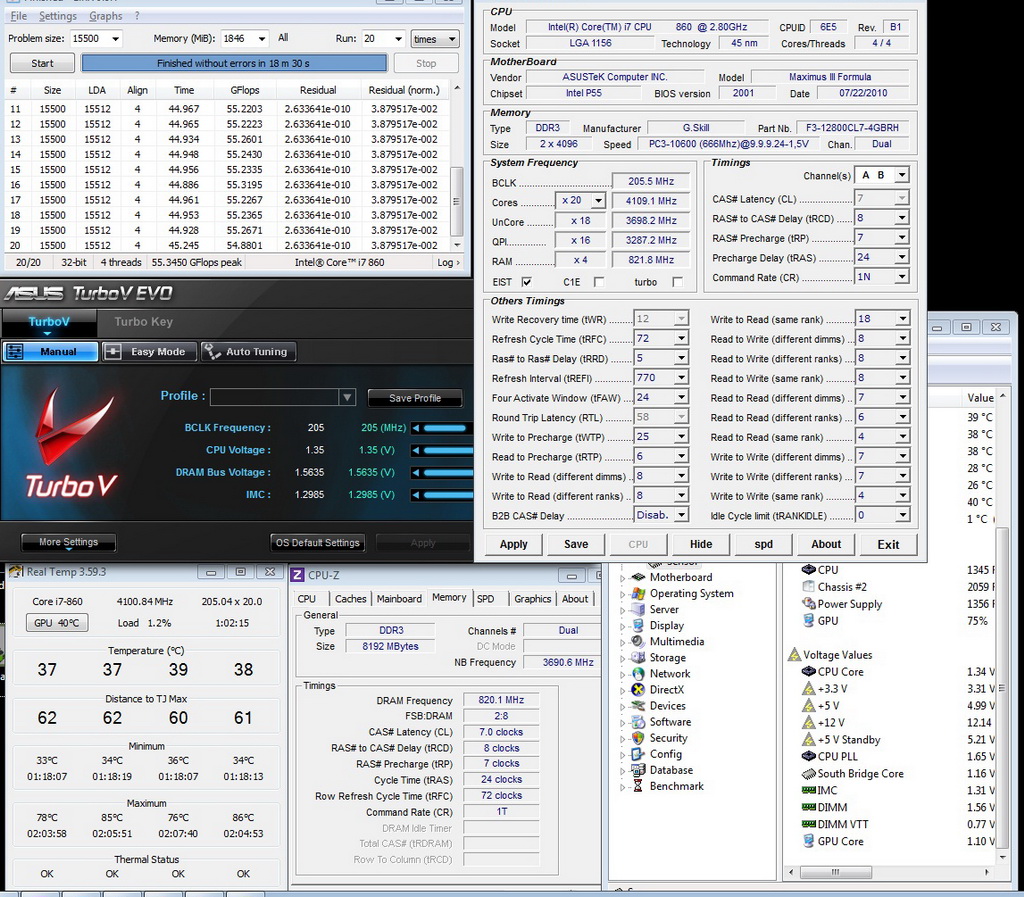Click the Save button in the timings tool
1024x897 pixels.
576,544
